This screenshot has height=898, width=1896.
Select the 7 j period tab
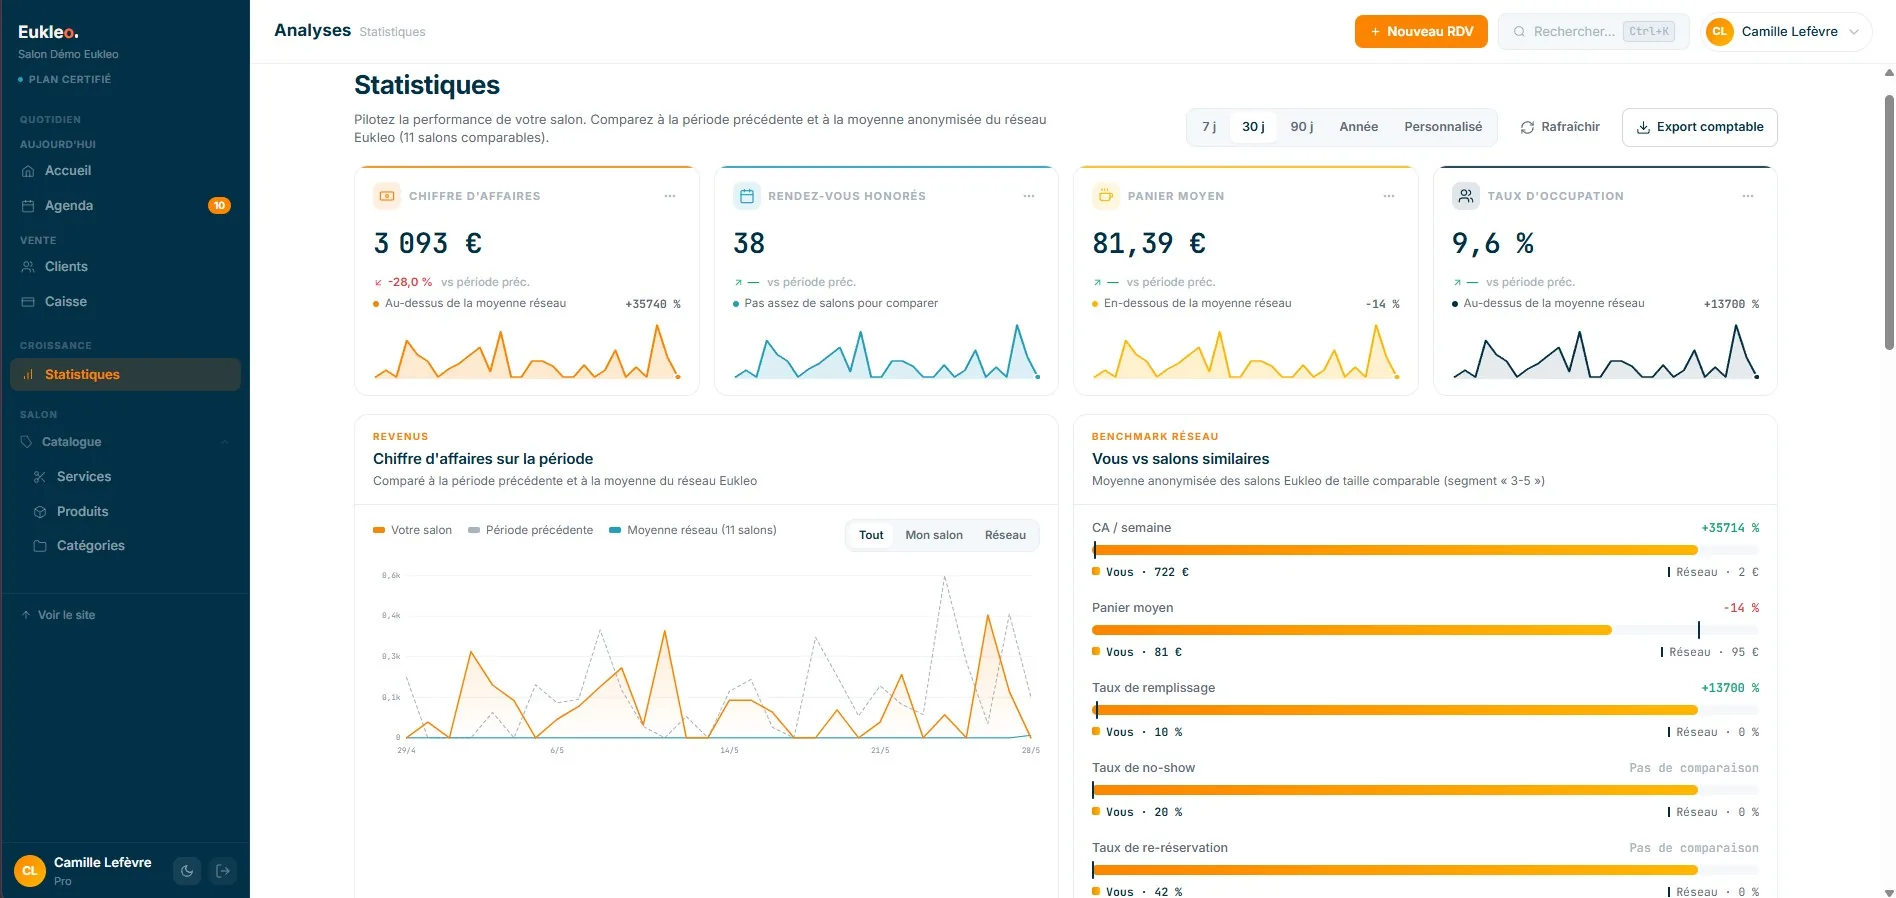[x=1209, y=127]
